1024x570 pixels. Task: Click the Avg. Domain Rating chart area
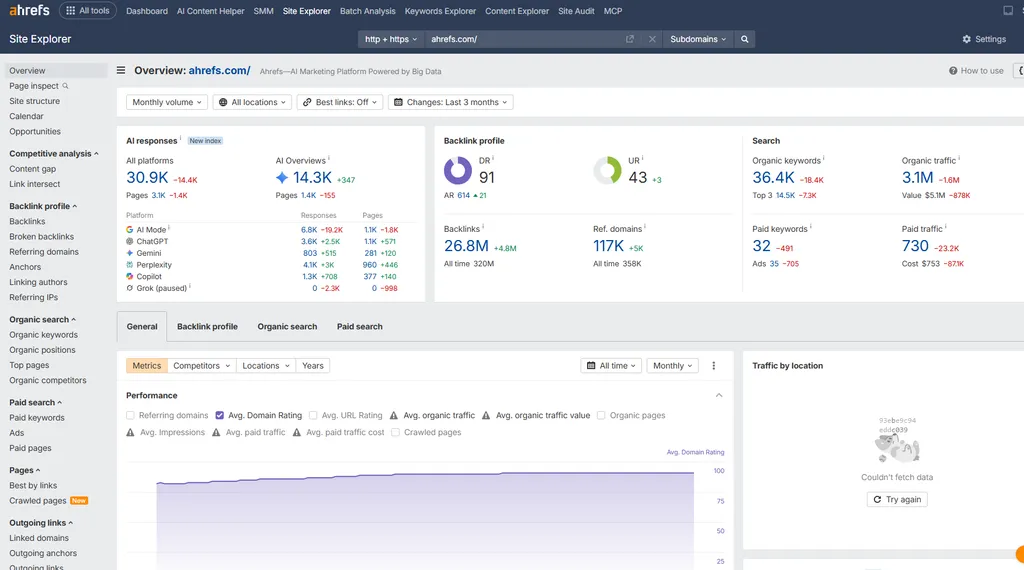point(424,519)
